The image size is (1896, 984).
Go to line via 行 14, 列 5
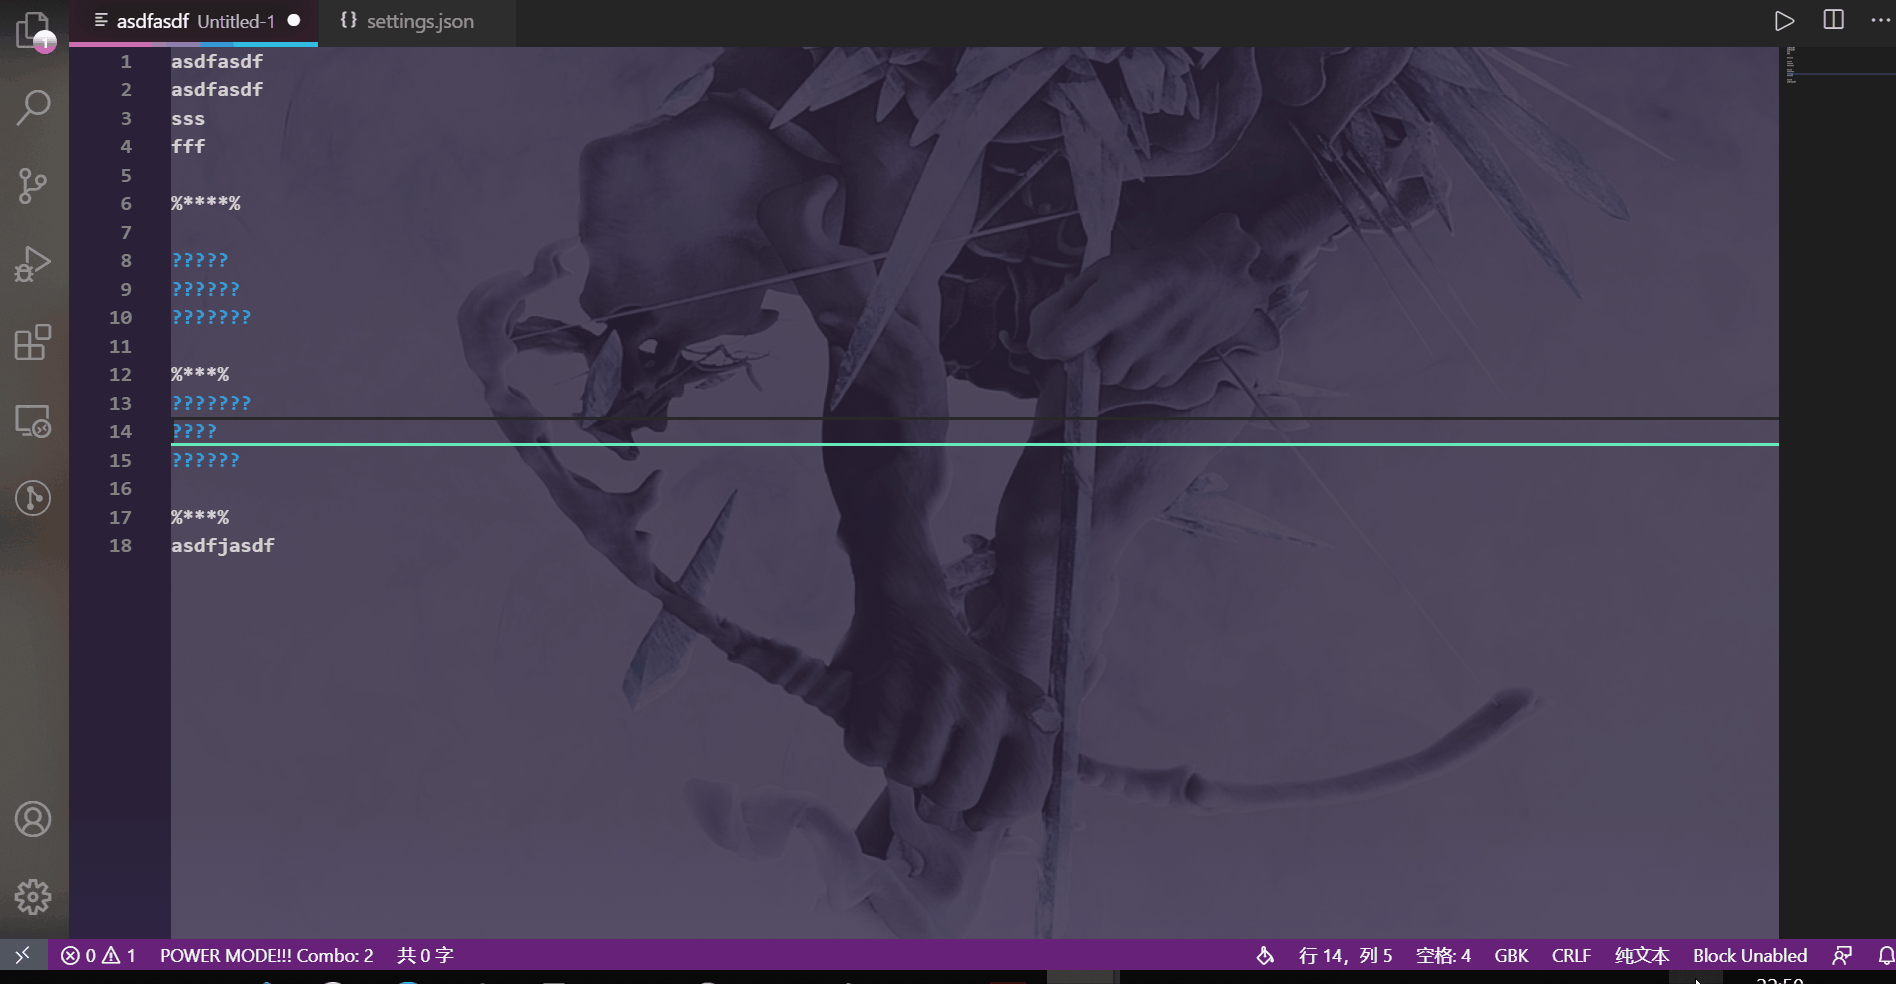(x=1345, y=955)
